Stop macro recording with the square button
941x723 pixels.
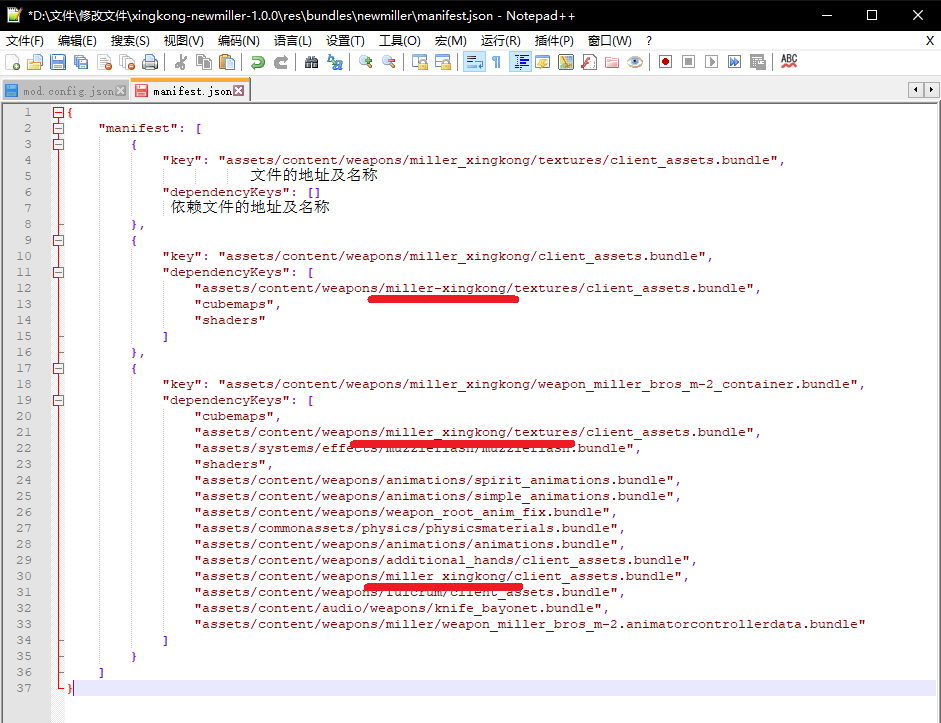pos(688,62)
